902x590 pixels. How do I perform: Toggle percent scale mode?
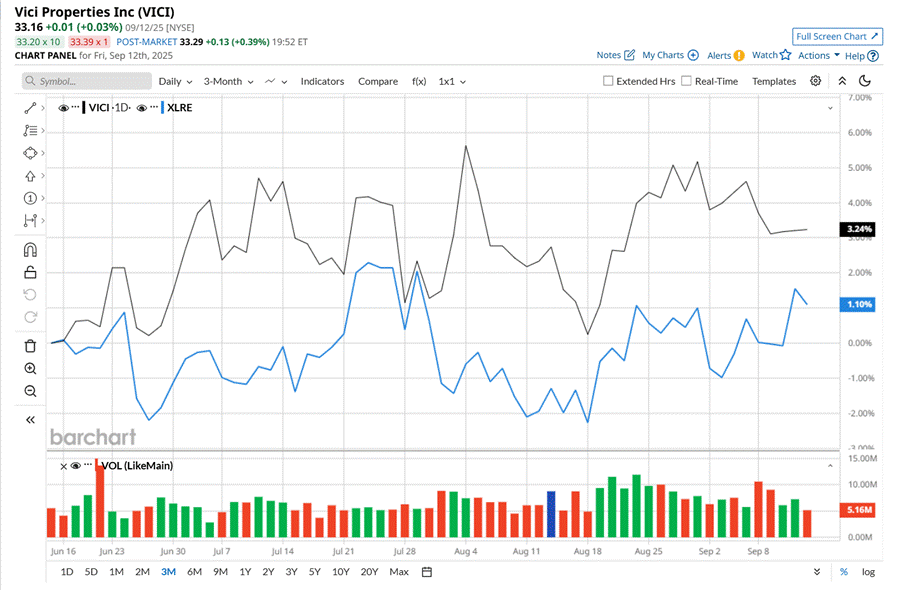click(843, 572)
